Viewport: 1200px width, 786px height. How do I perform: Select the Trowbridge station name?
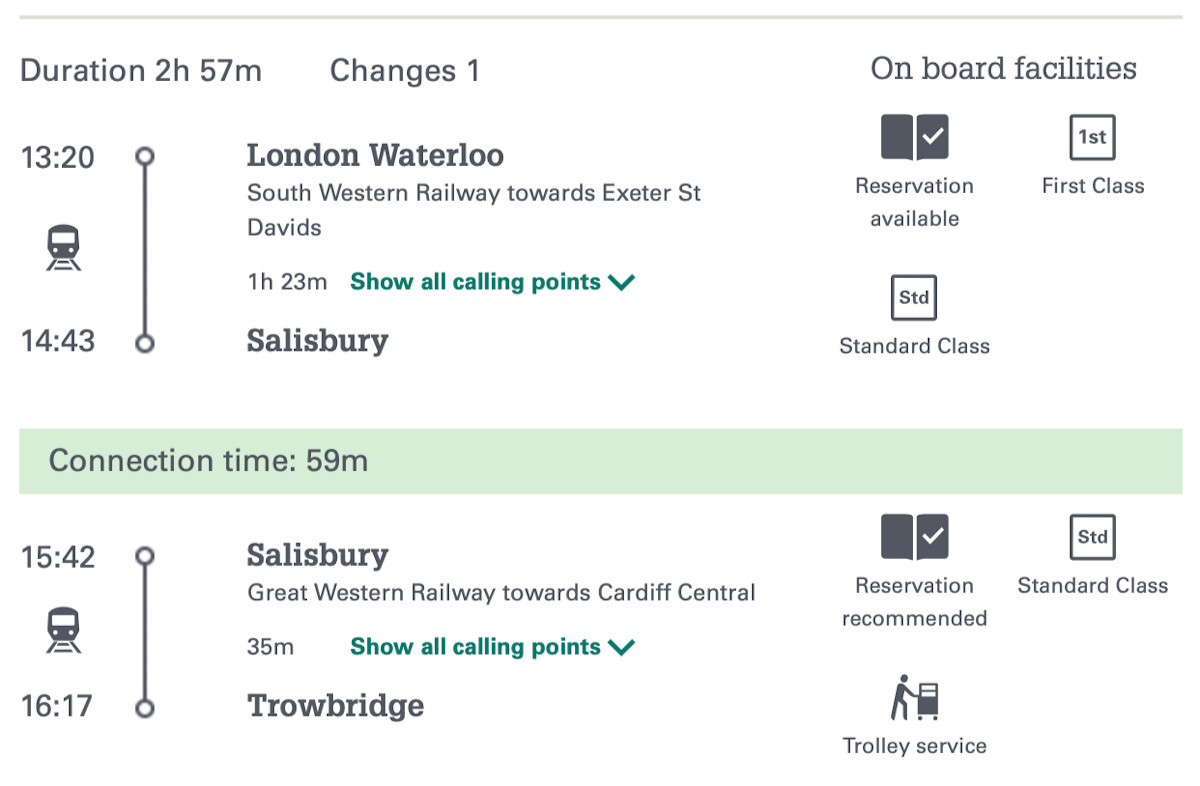point(335,705)
